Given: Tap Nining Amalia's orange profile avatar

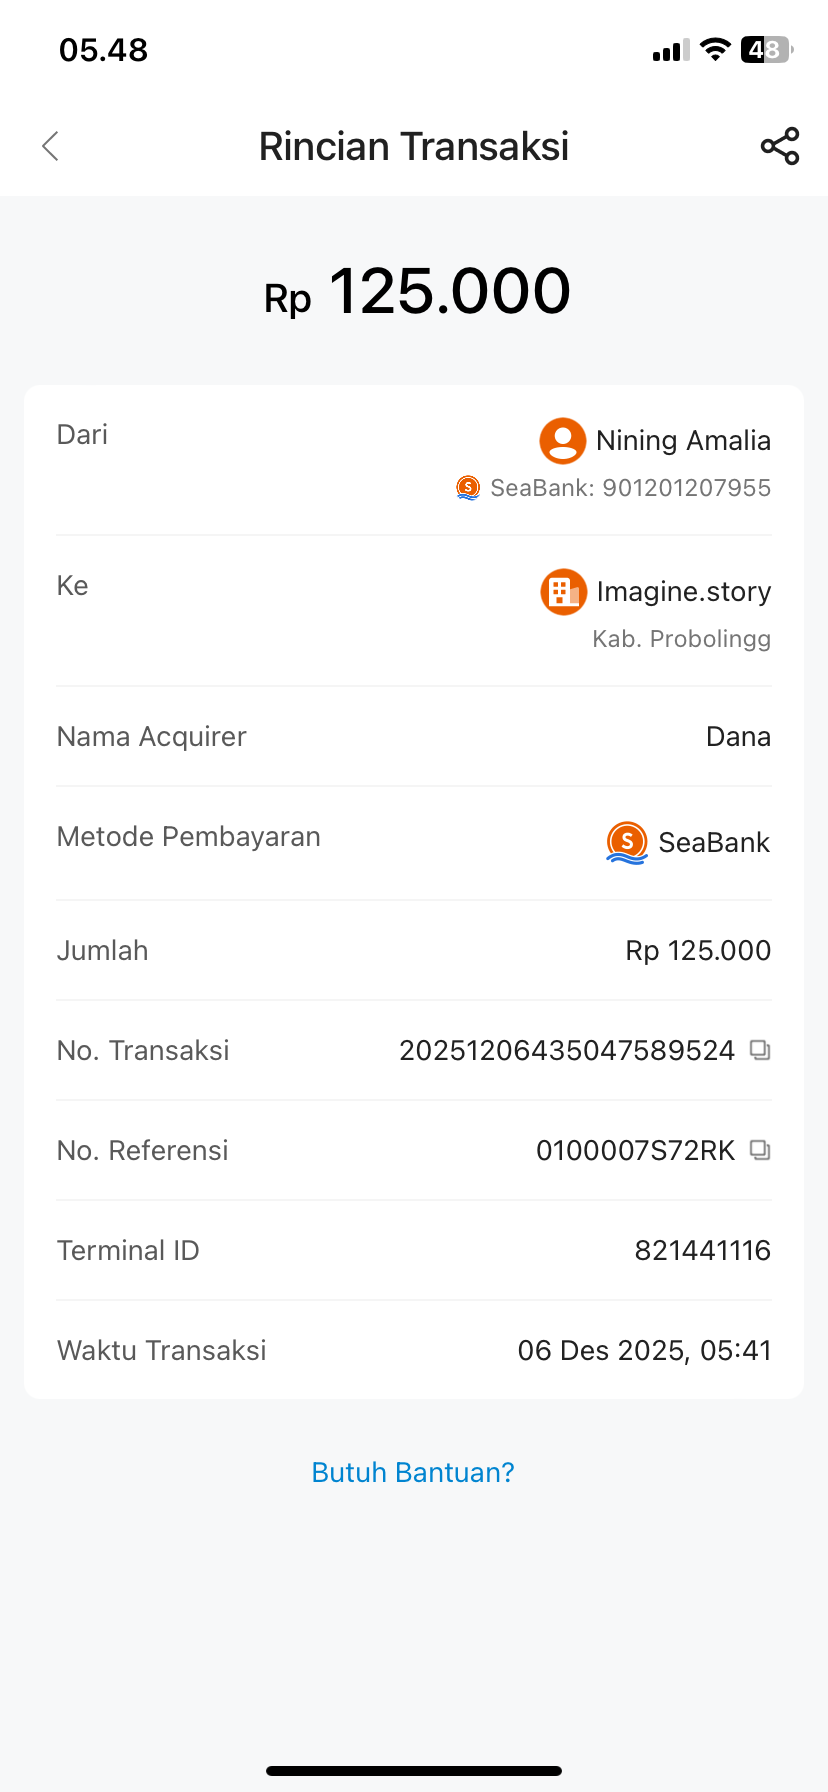Looking at the screenshot, I should click(x=563, y=441).
